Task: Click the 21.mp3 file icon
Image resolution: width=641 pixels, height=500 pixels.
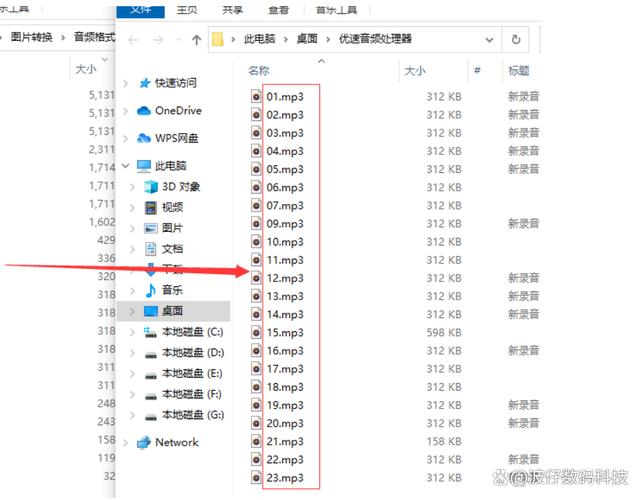Action: [256, 441]
